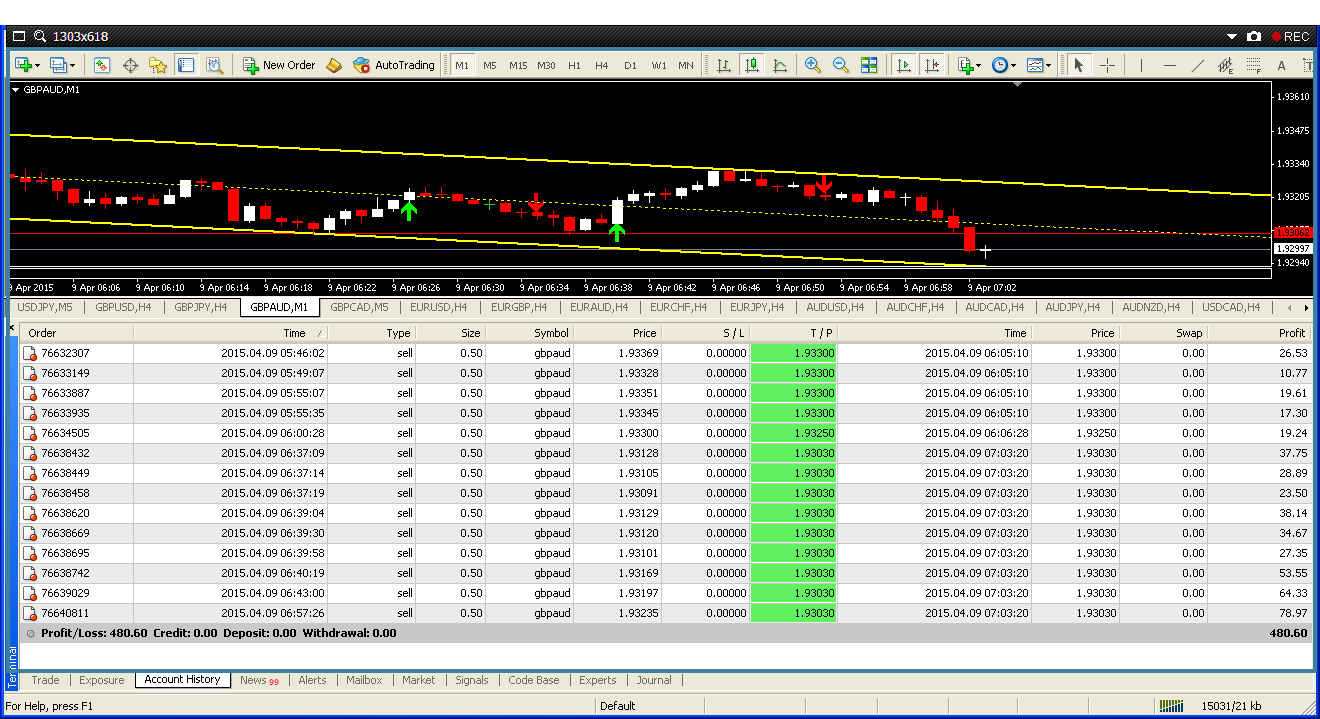Click the MN monthly timeframe button
Viewport: 1320px width, 719px height.
click(x=685, y=65)
